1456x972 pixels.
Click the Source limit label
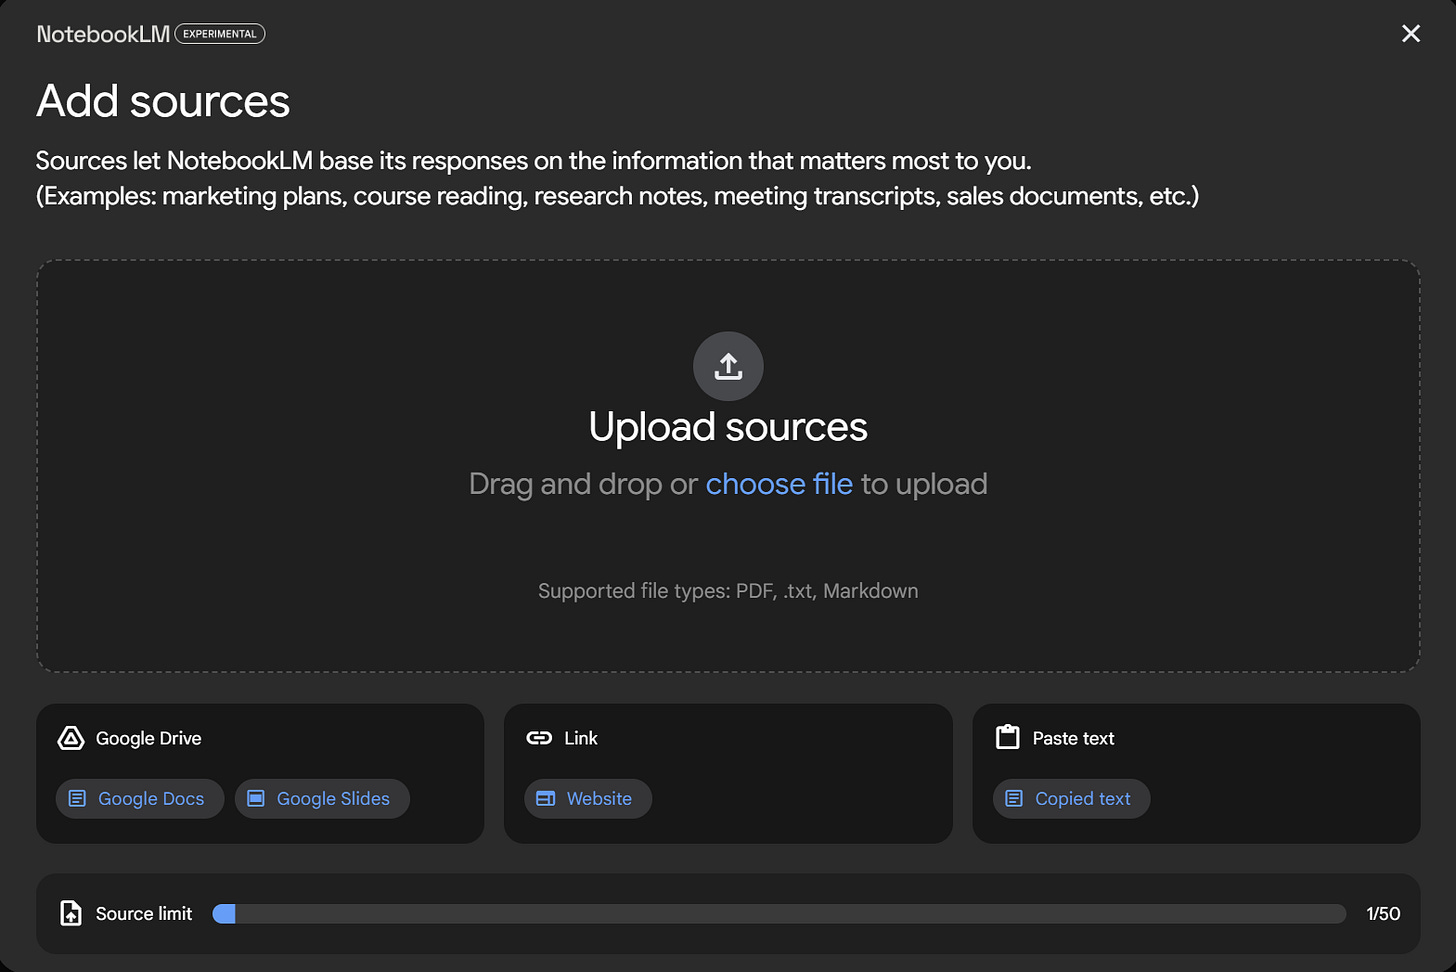click(144, 914)
